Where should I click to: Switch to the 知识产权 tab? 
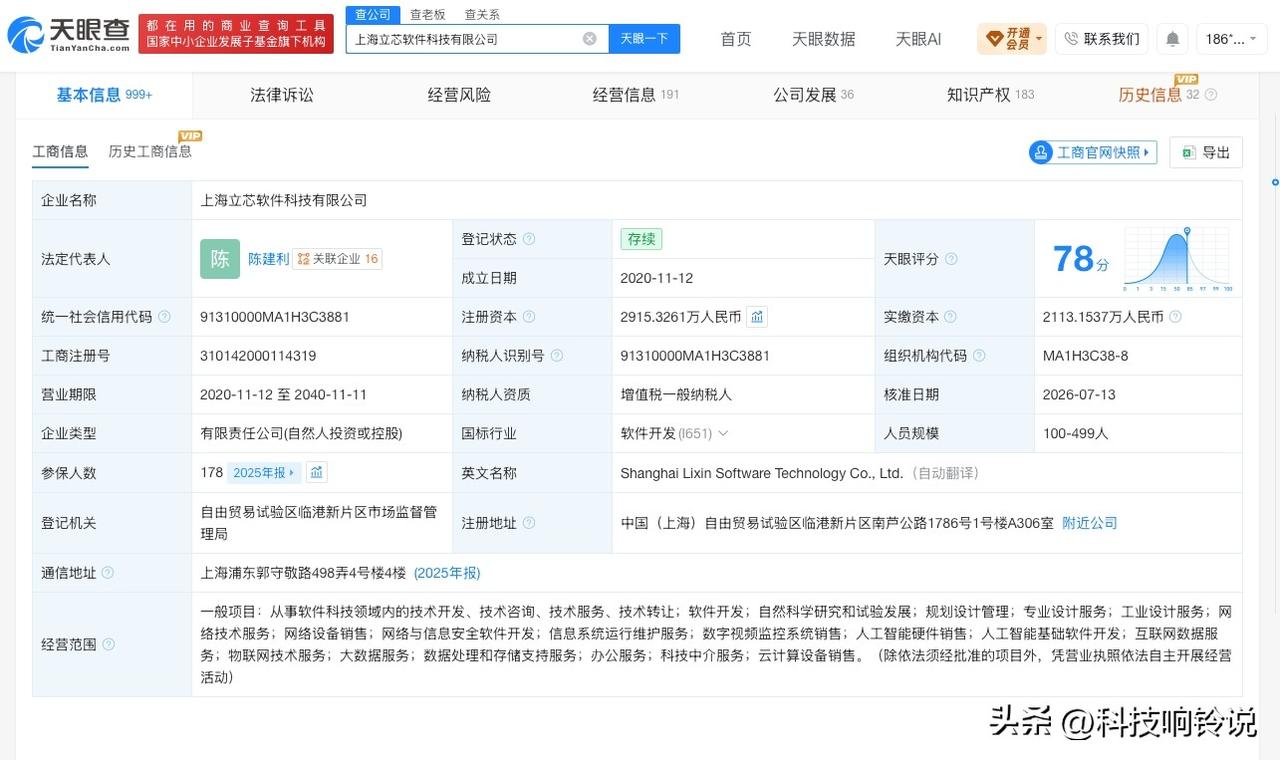pyautogui.click(x=990, y=95)
